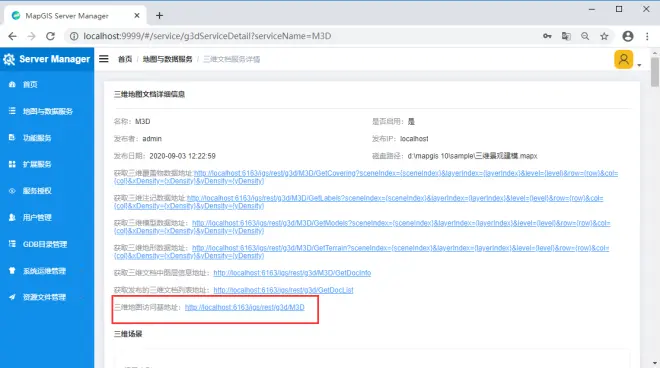Open the GetDocInfo URL link

(292, 273)
